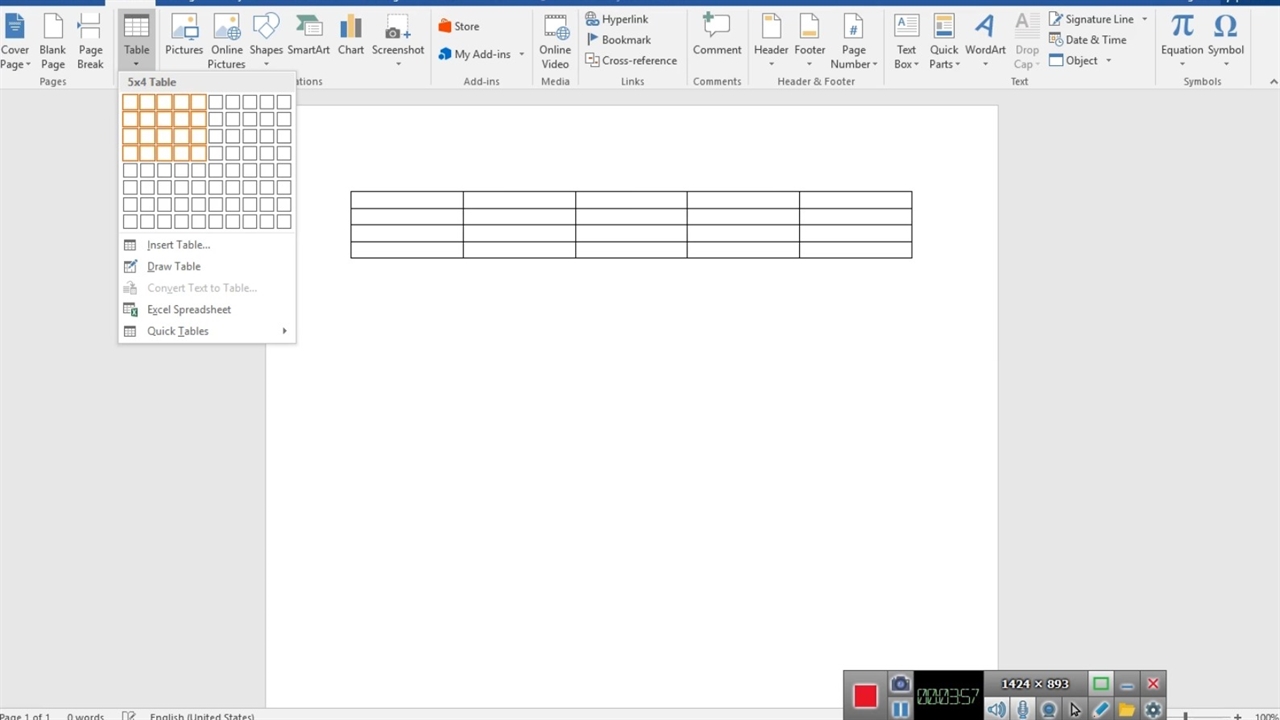Toggle the speaker audio in recorder bar

coord(996,709)
